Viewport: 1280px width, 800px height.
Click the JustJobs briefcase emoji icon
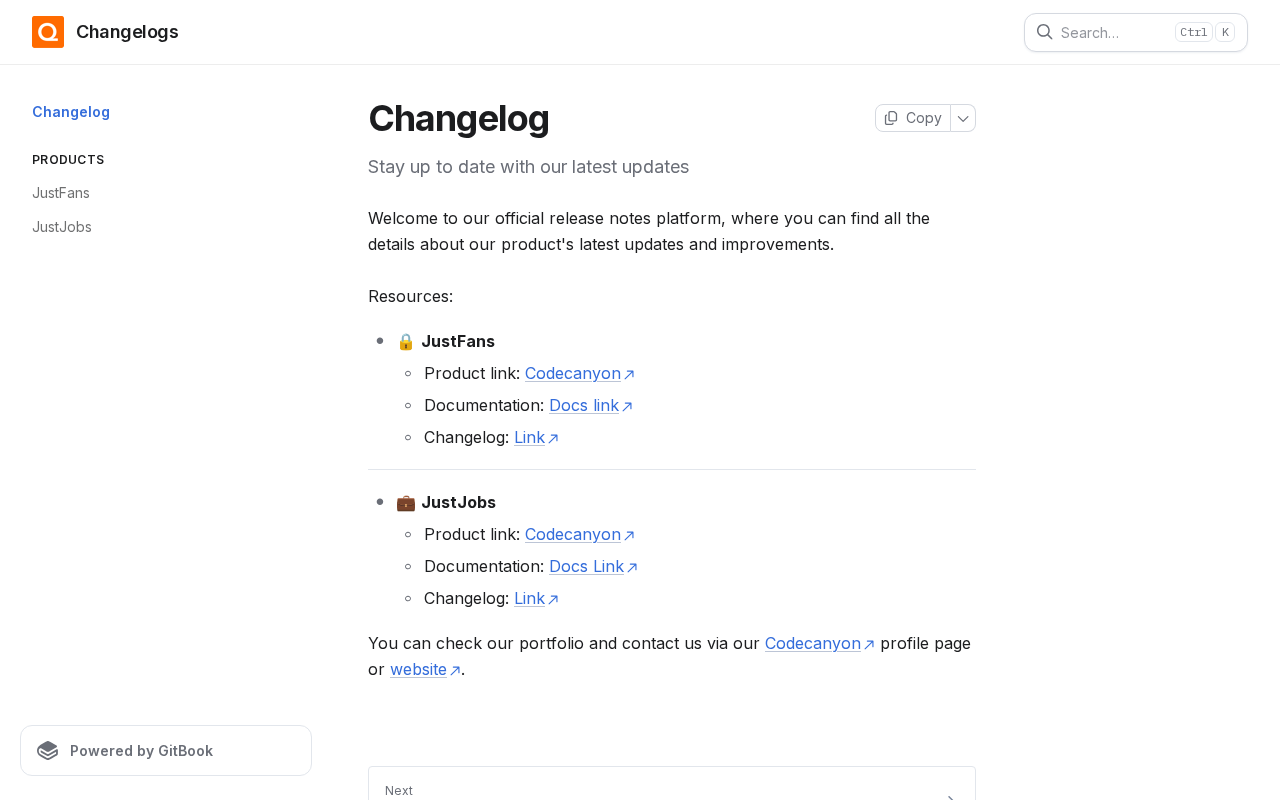click(x=406, y=502)
